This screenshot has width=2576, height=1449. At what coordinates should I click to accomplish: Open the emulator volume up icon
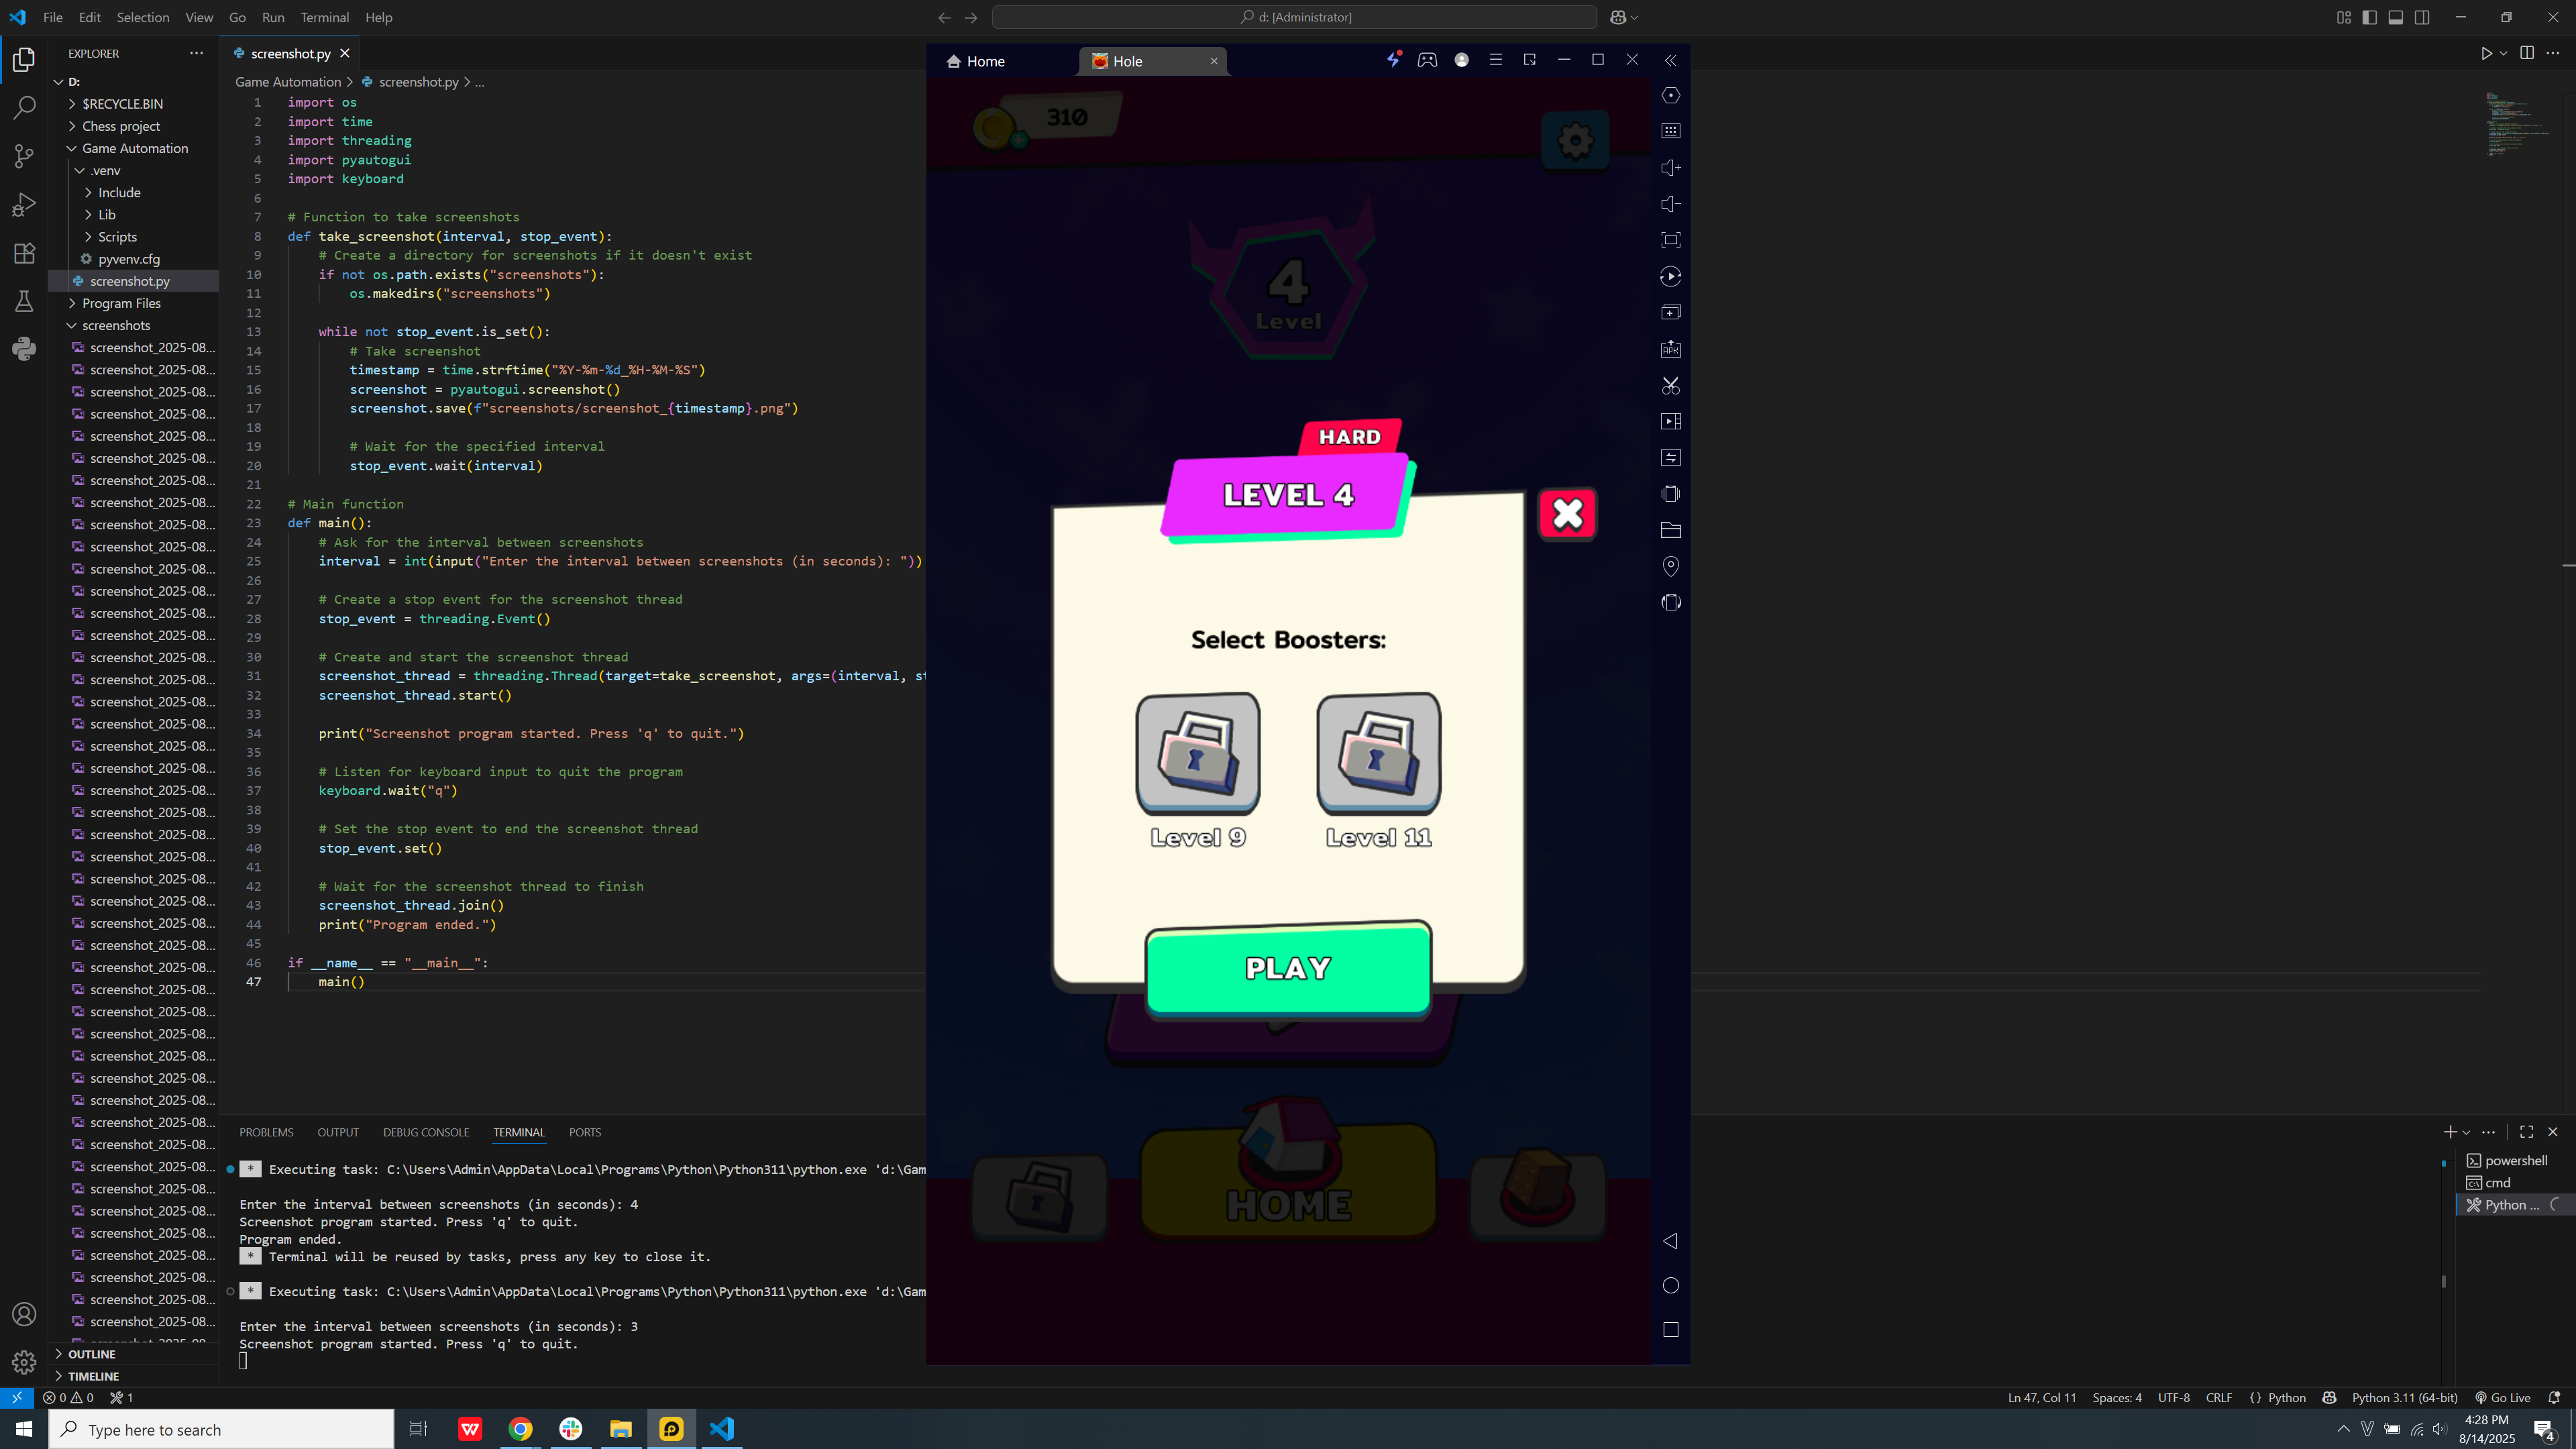tap(1670, 168)
